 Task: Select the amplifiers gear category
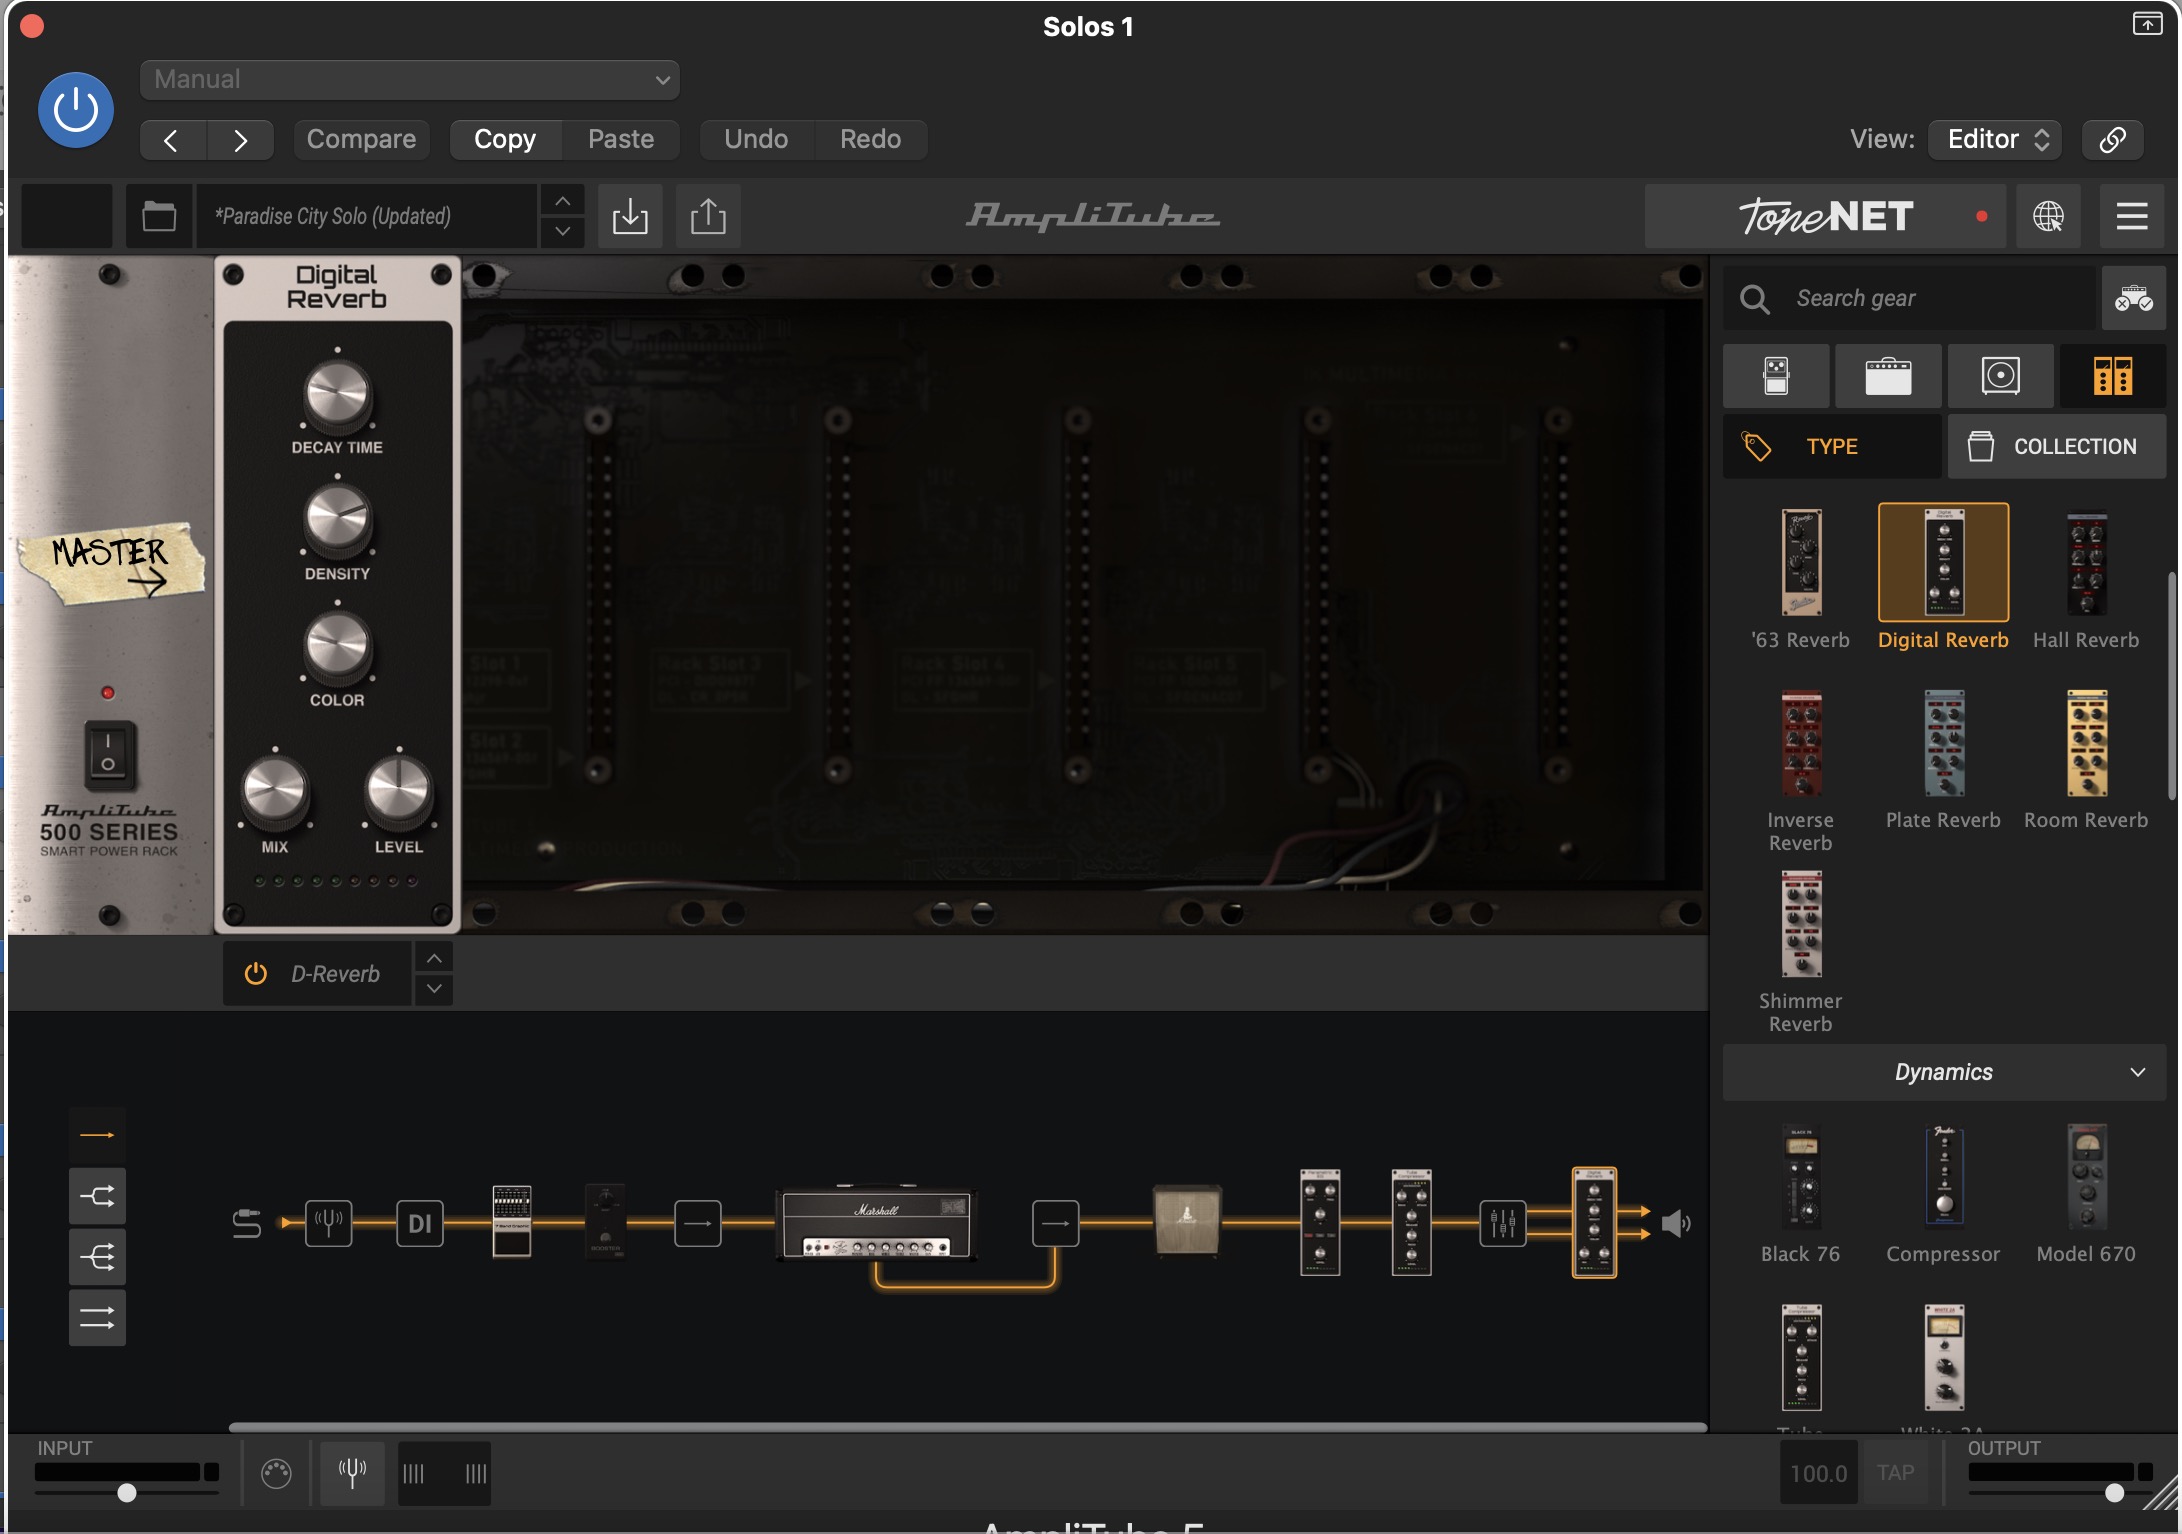[x=1888, y=376]
